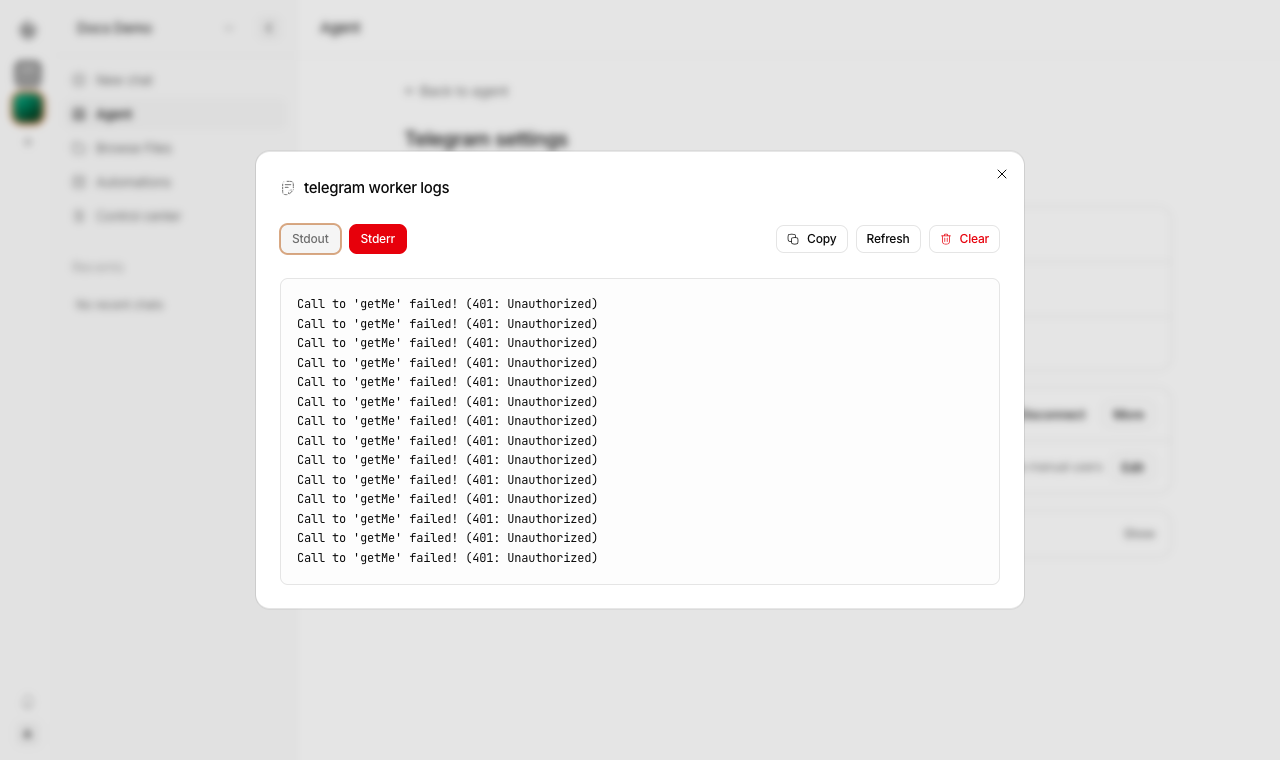Follow the "Back to agent" link behind the dialog
This screenshot has width=1280, height=760.
point(457,91)
